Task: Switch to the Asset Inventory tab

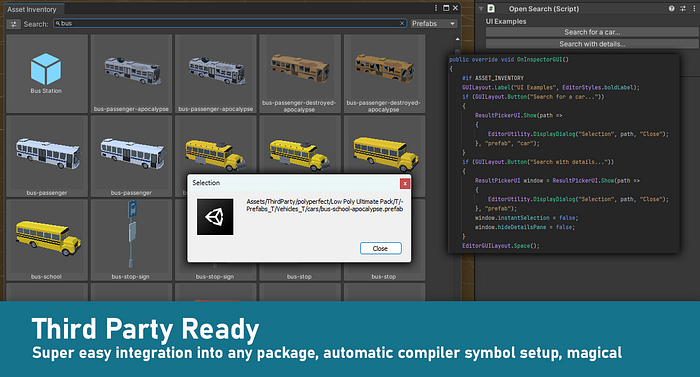Action: pos(32,9)
